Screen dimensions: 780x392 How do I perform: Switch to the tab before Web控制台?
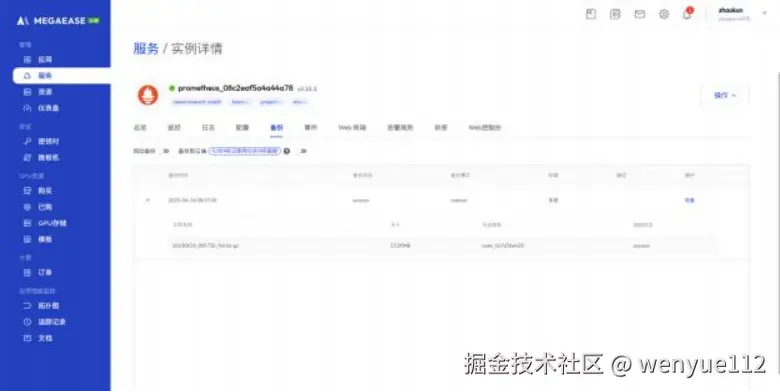point(441,127)
